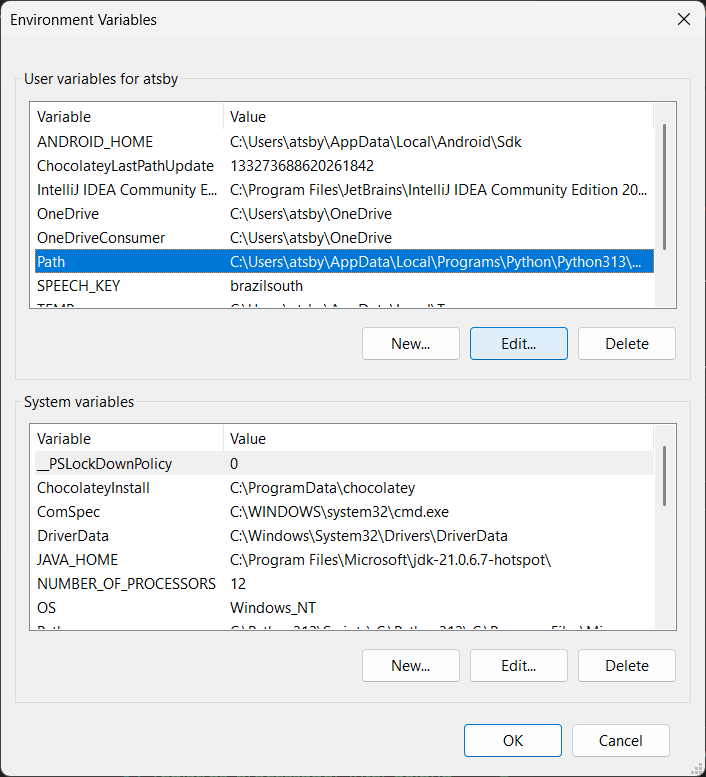706x777 pixels.
Task: Select the ANDROID_HOME user variable row
Action: 95,142
